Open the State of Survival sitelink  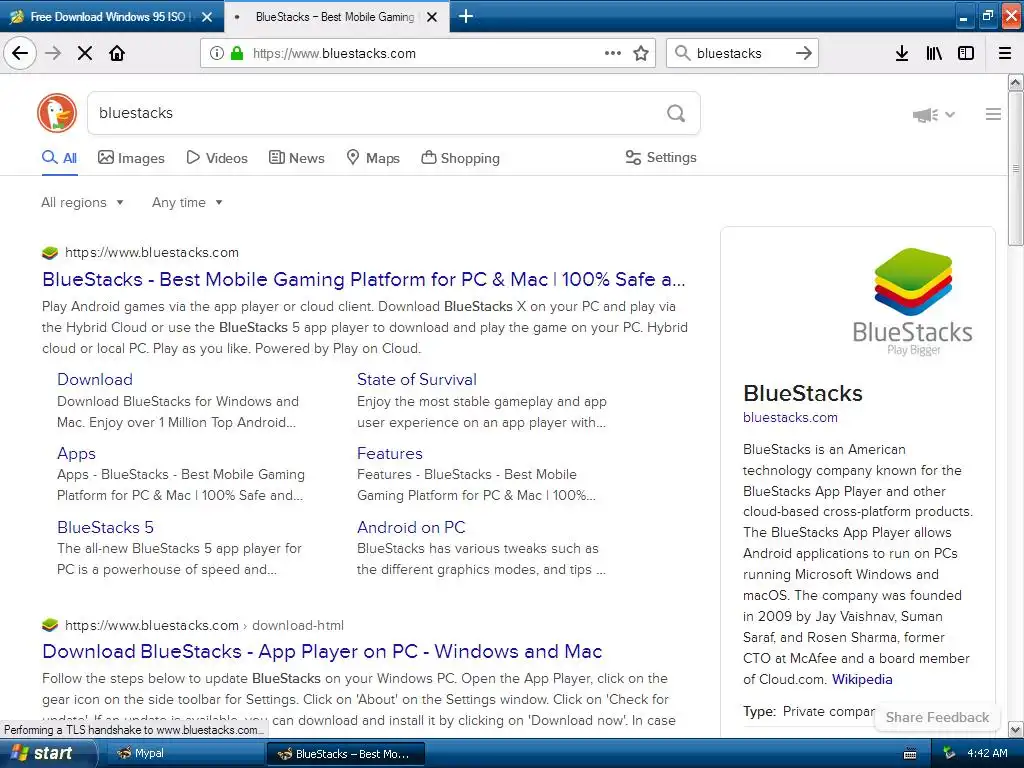pyautogui.click(x=417, y=379)
